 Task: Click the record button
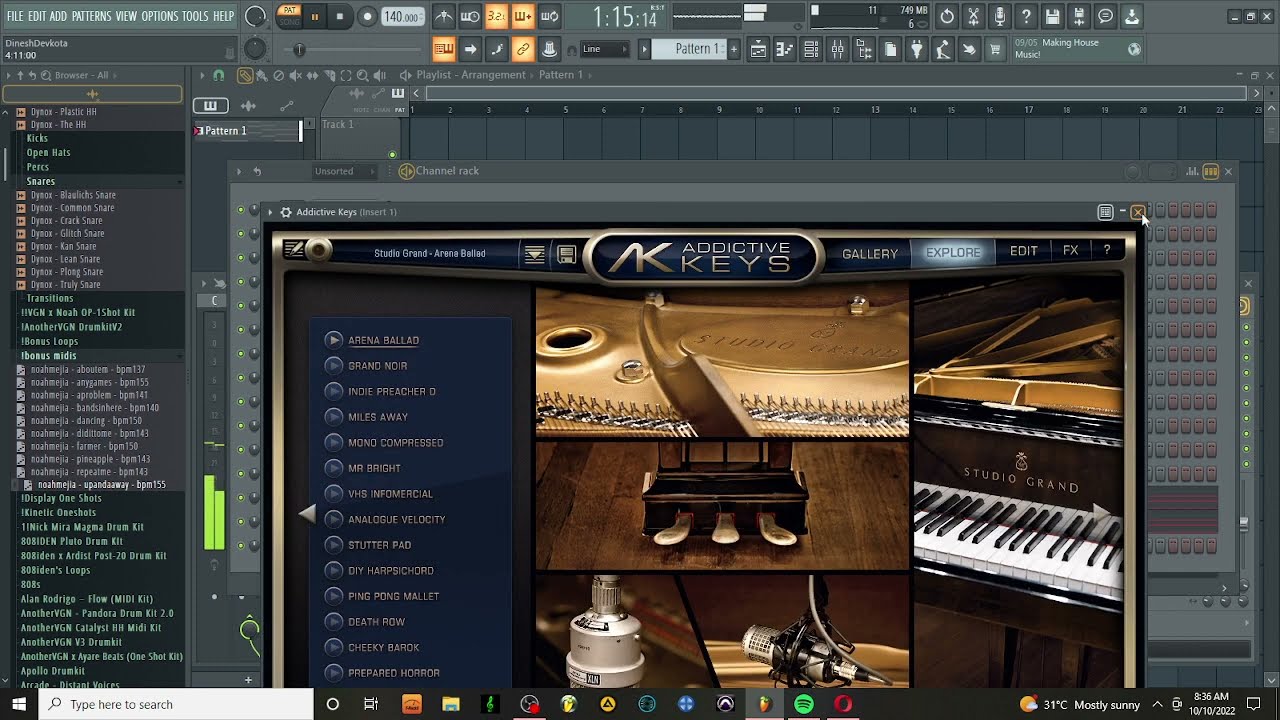point(367,17)
